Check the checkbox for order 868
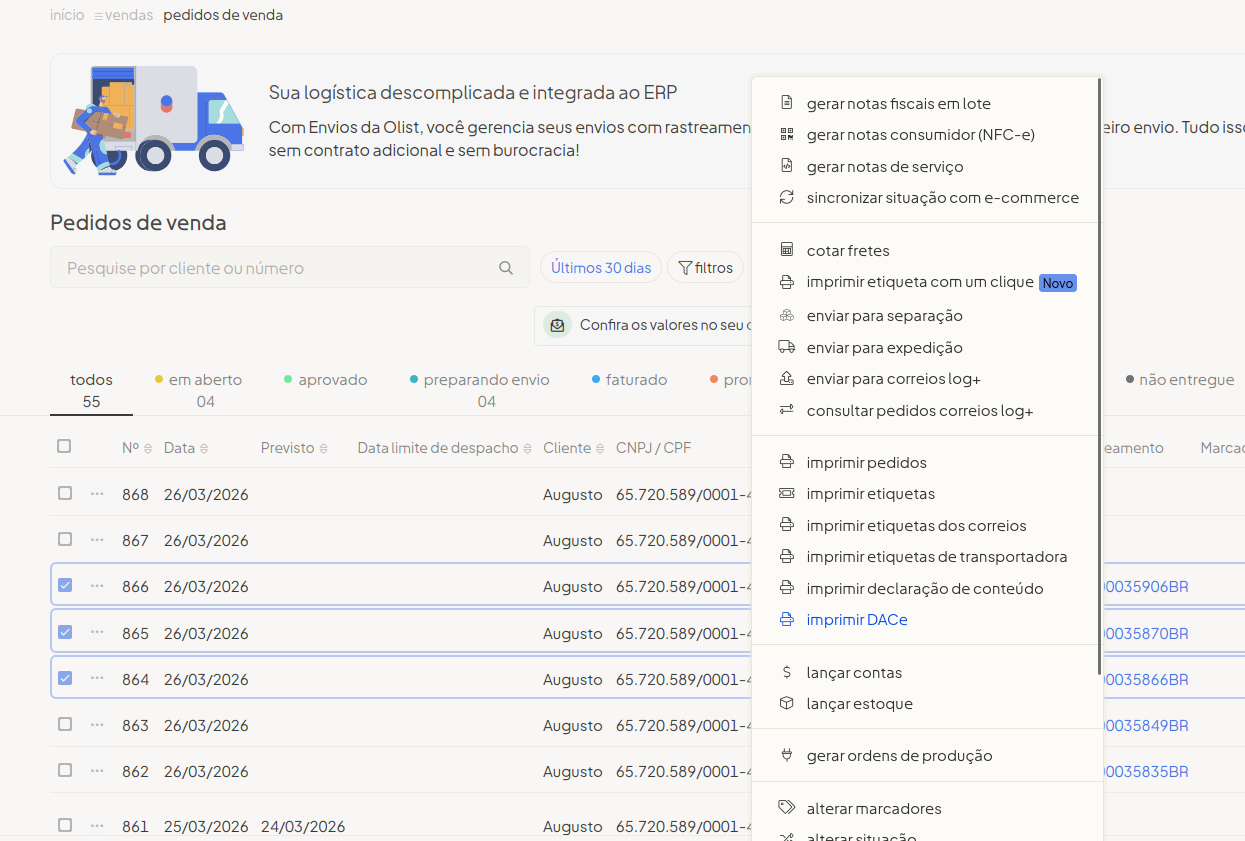 (65, 493)
